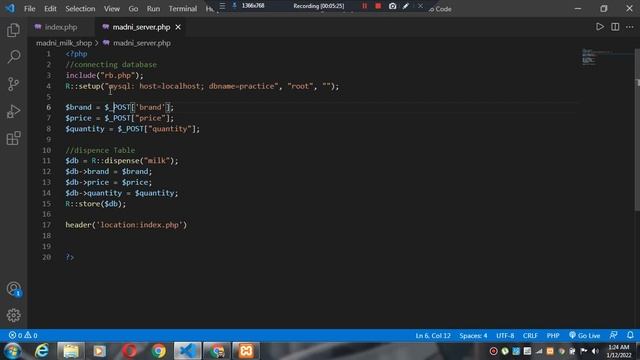
Task: Open the Windows Start button
Action: coord(12,351)
